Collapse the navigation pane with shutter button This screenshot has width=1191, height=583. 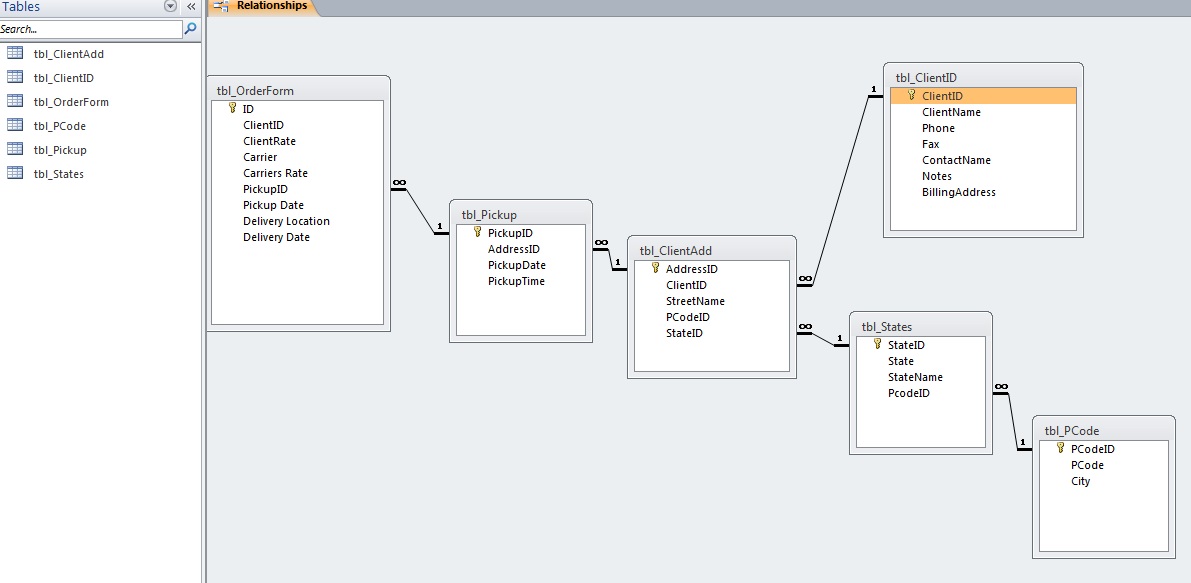191,6
